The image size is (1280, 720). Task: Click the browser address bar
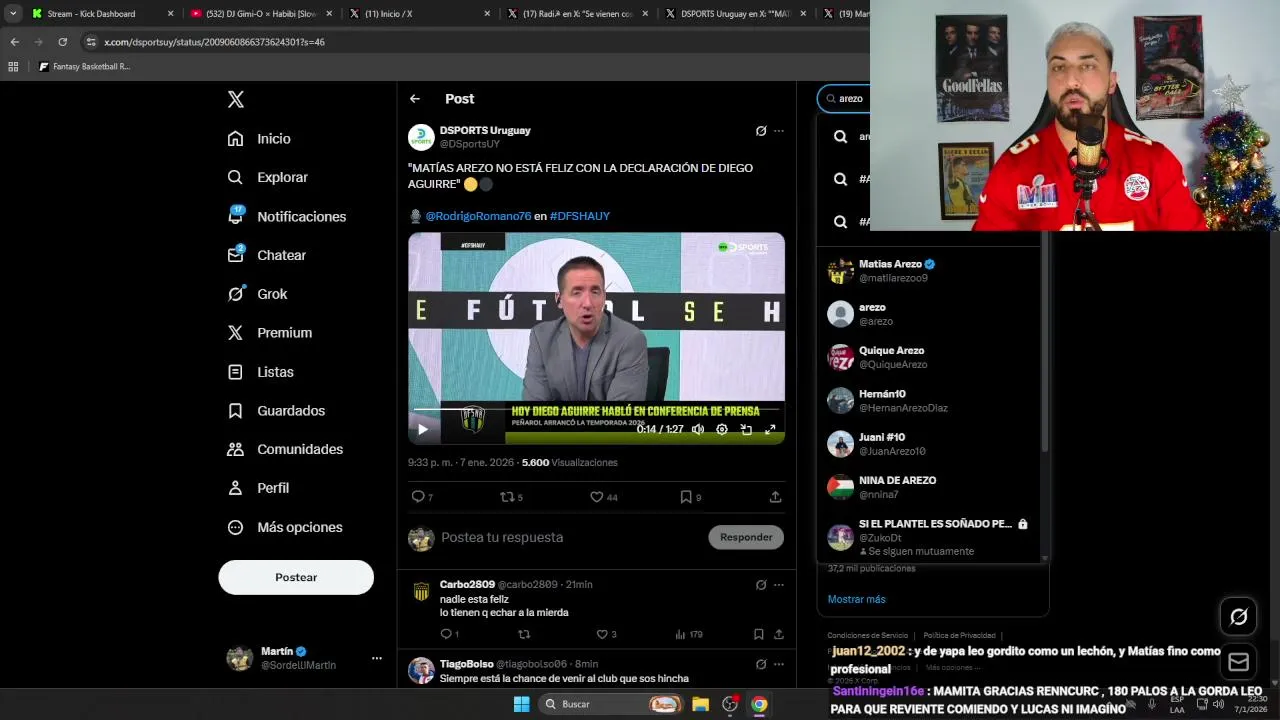470,42
